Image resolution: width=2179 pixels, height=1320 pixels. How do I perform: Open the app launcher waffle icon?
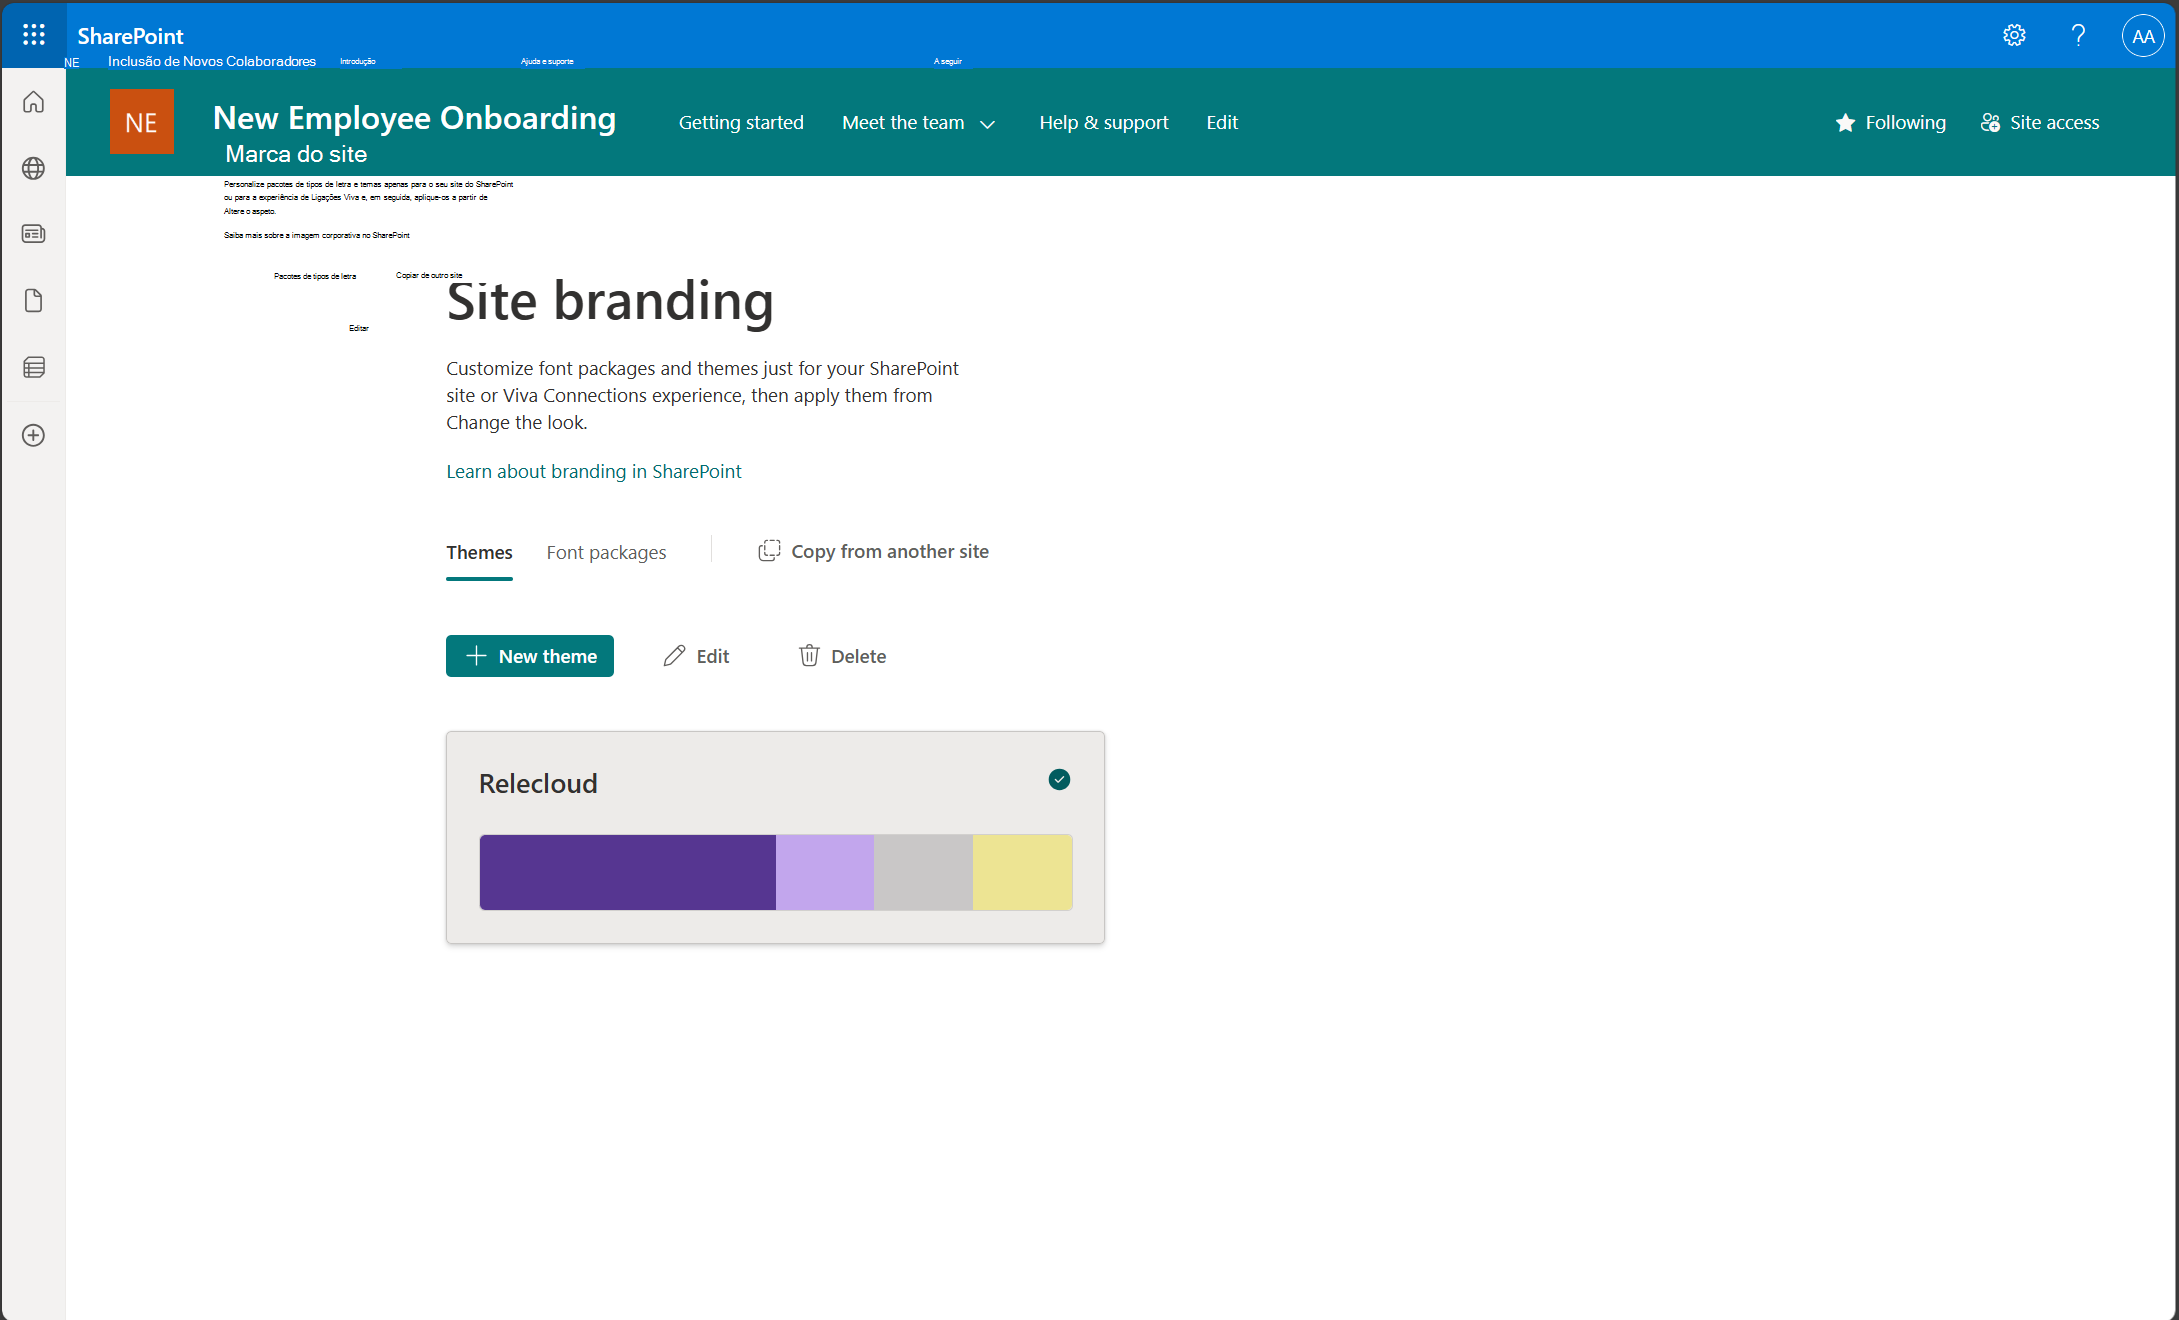coord(33,35)
